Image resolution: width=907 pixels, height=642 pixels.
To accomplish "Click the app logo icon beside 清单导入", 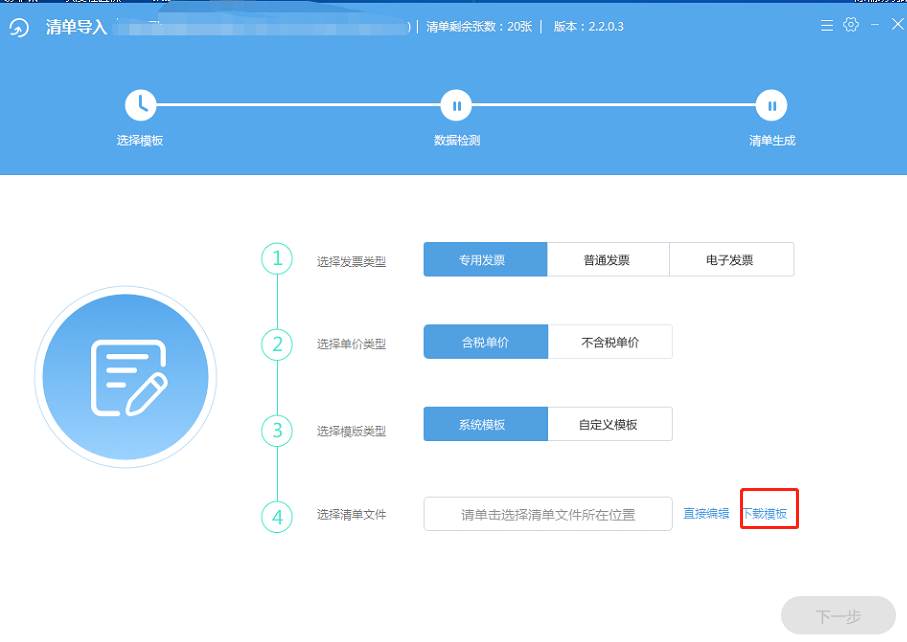I will tap(19, 27).
